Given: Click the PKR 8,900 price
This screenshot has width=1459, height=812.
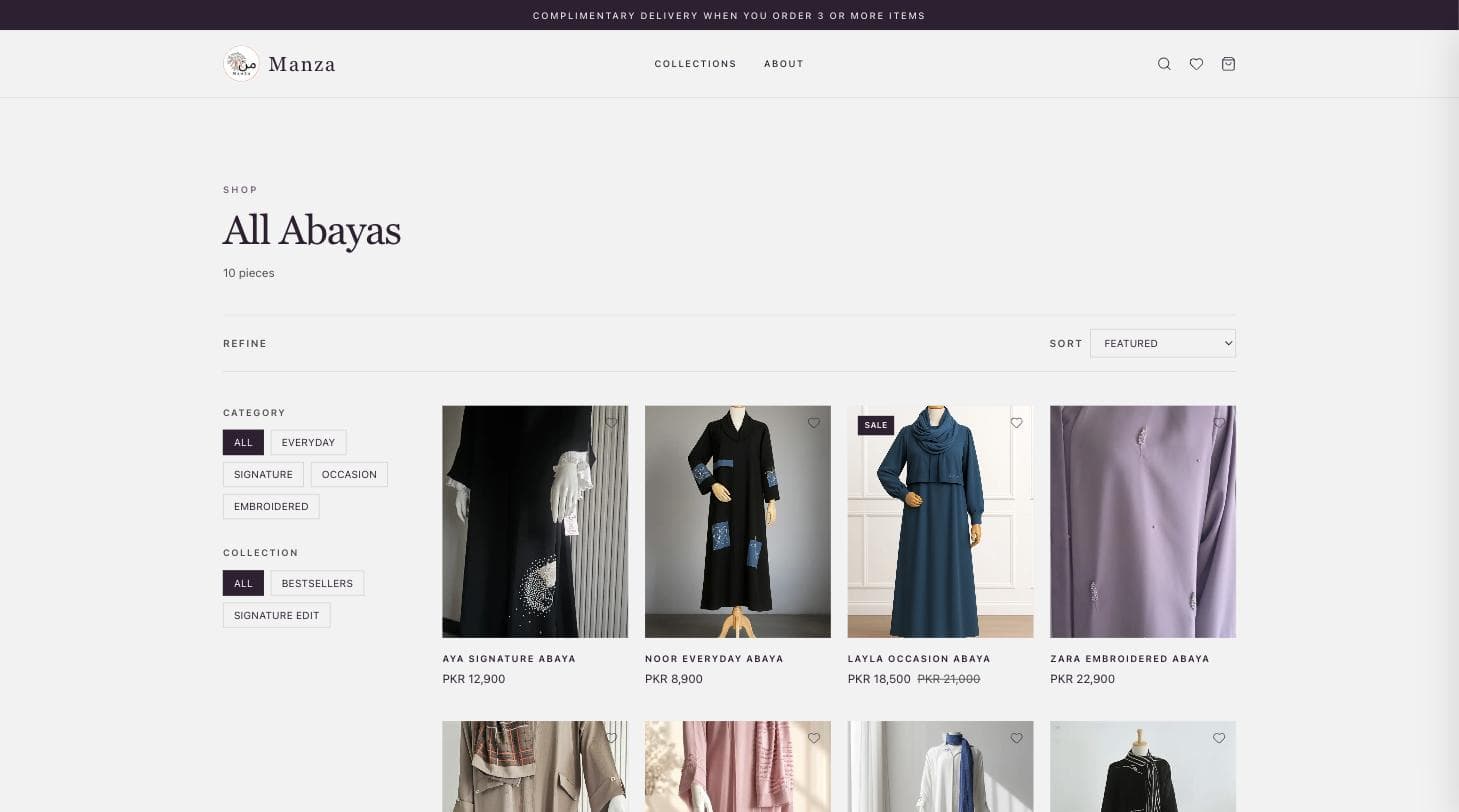Looking at the screenshot, I should [674, 679].
